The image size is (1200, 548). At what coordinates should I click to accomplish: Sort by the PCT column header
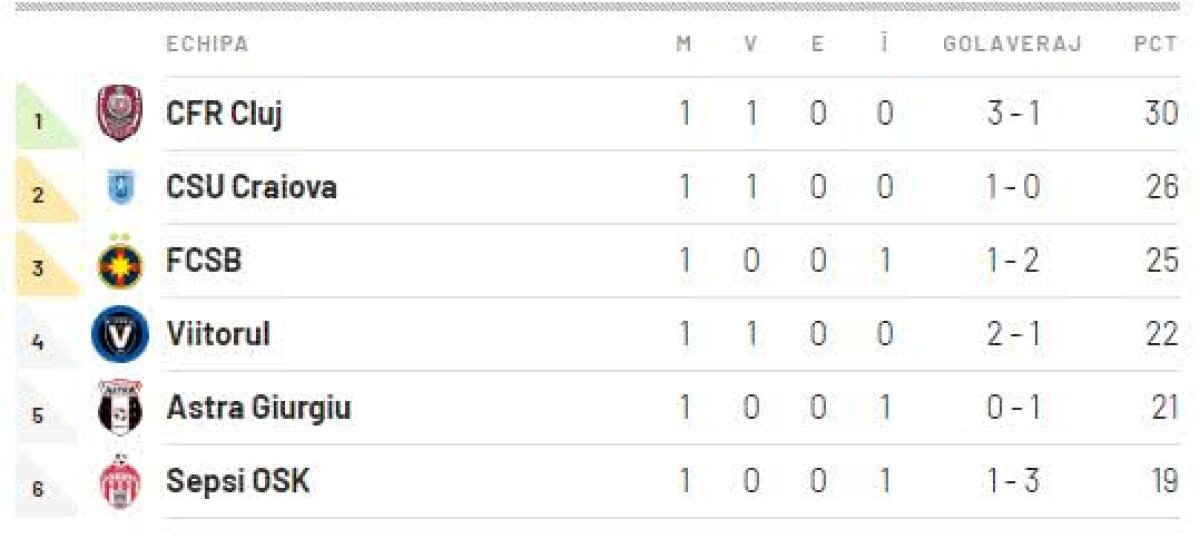[1155, 45]
